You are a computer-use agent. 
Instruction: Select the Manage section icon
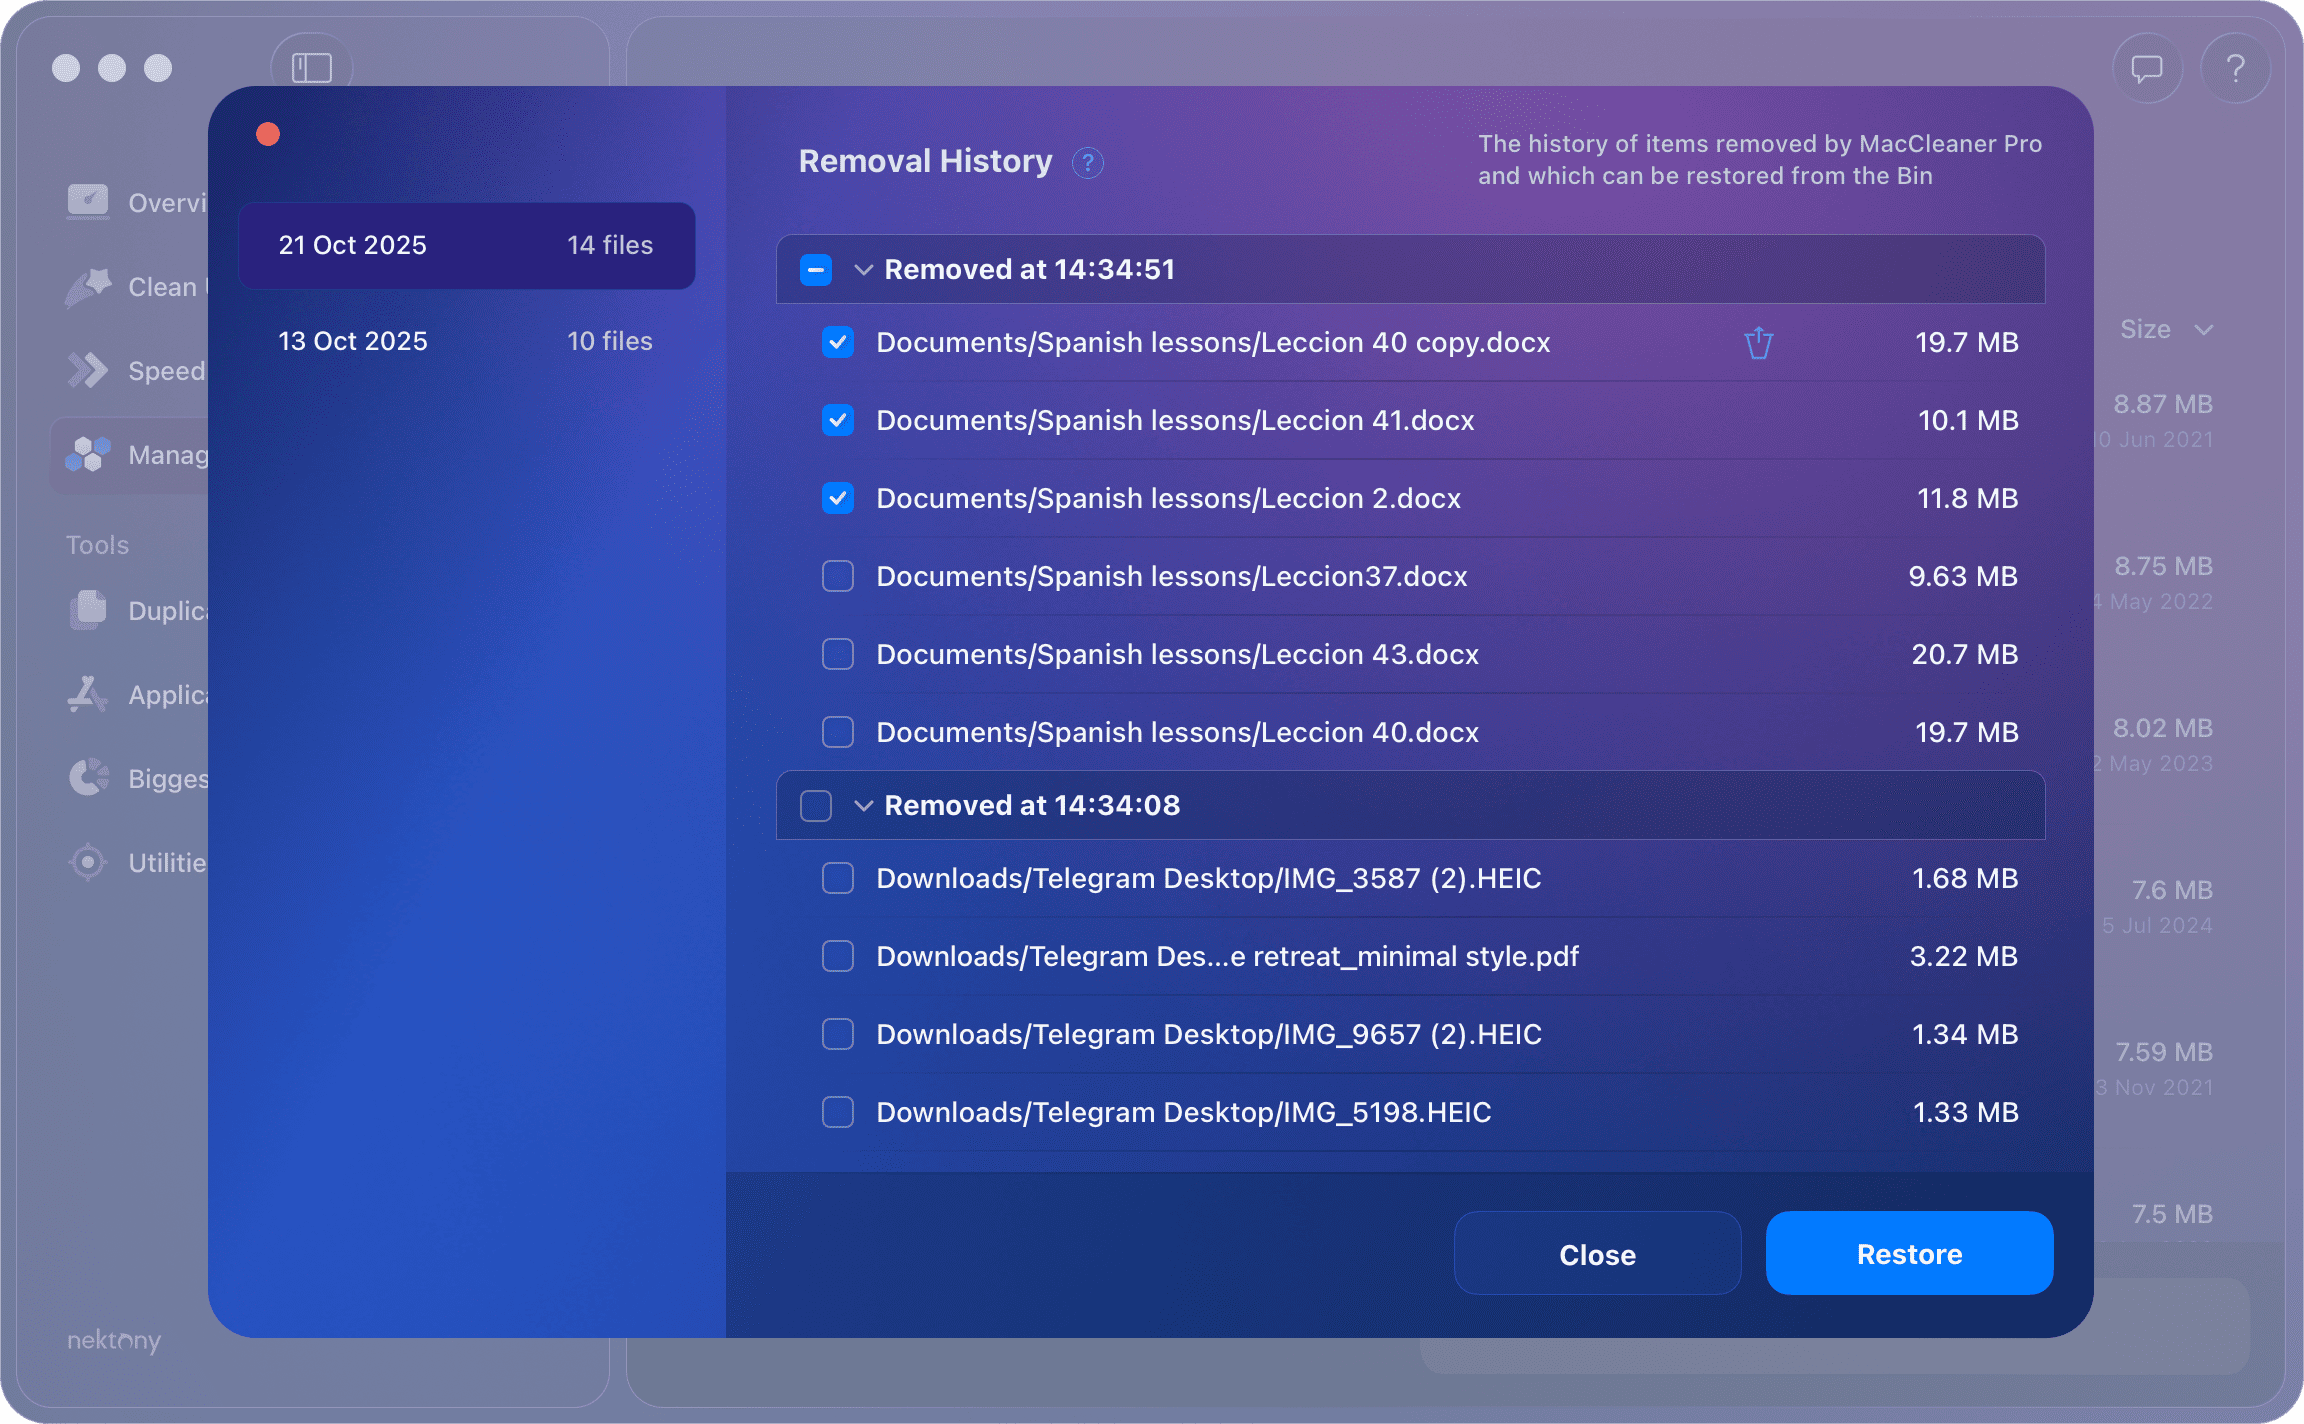89,455
